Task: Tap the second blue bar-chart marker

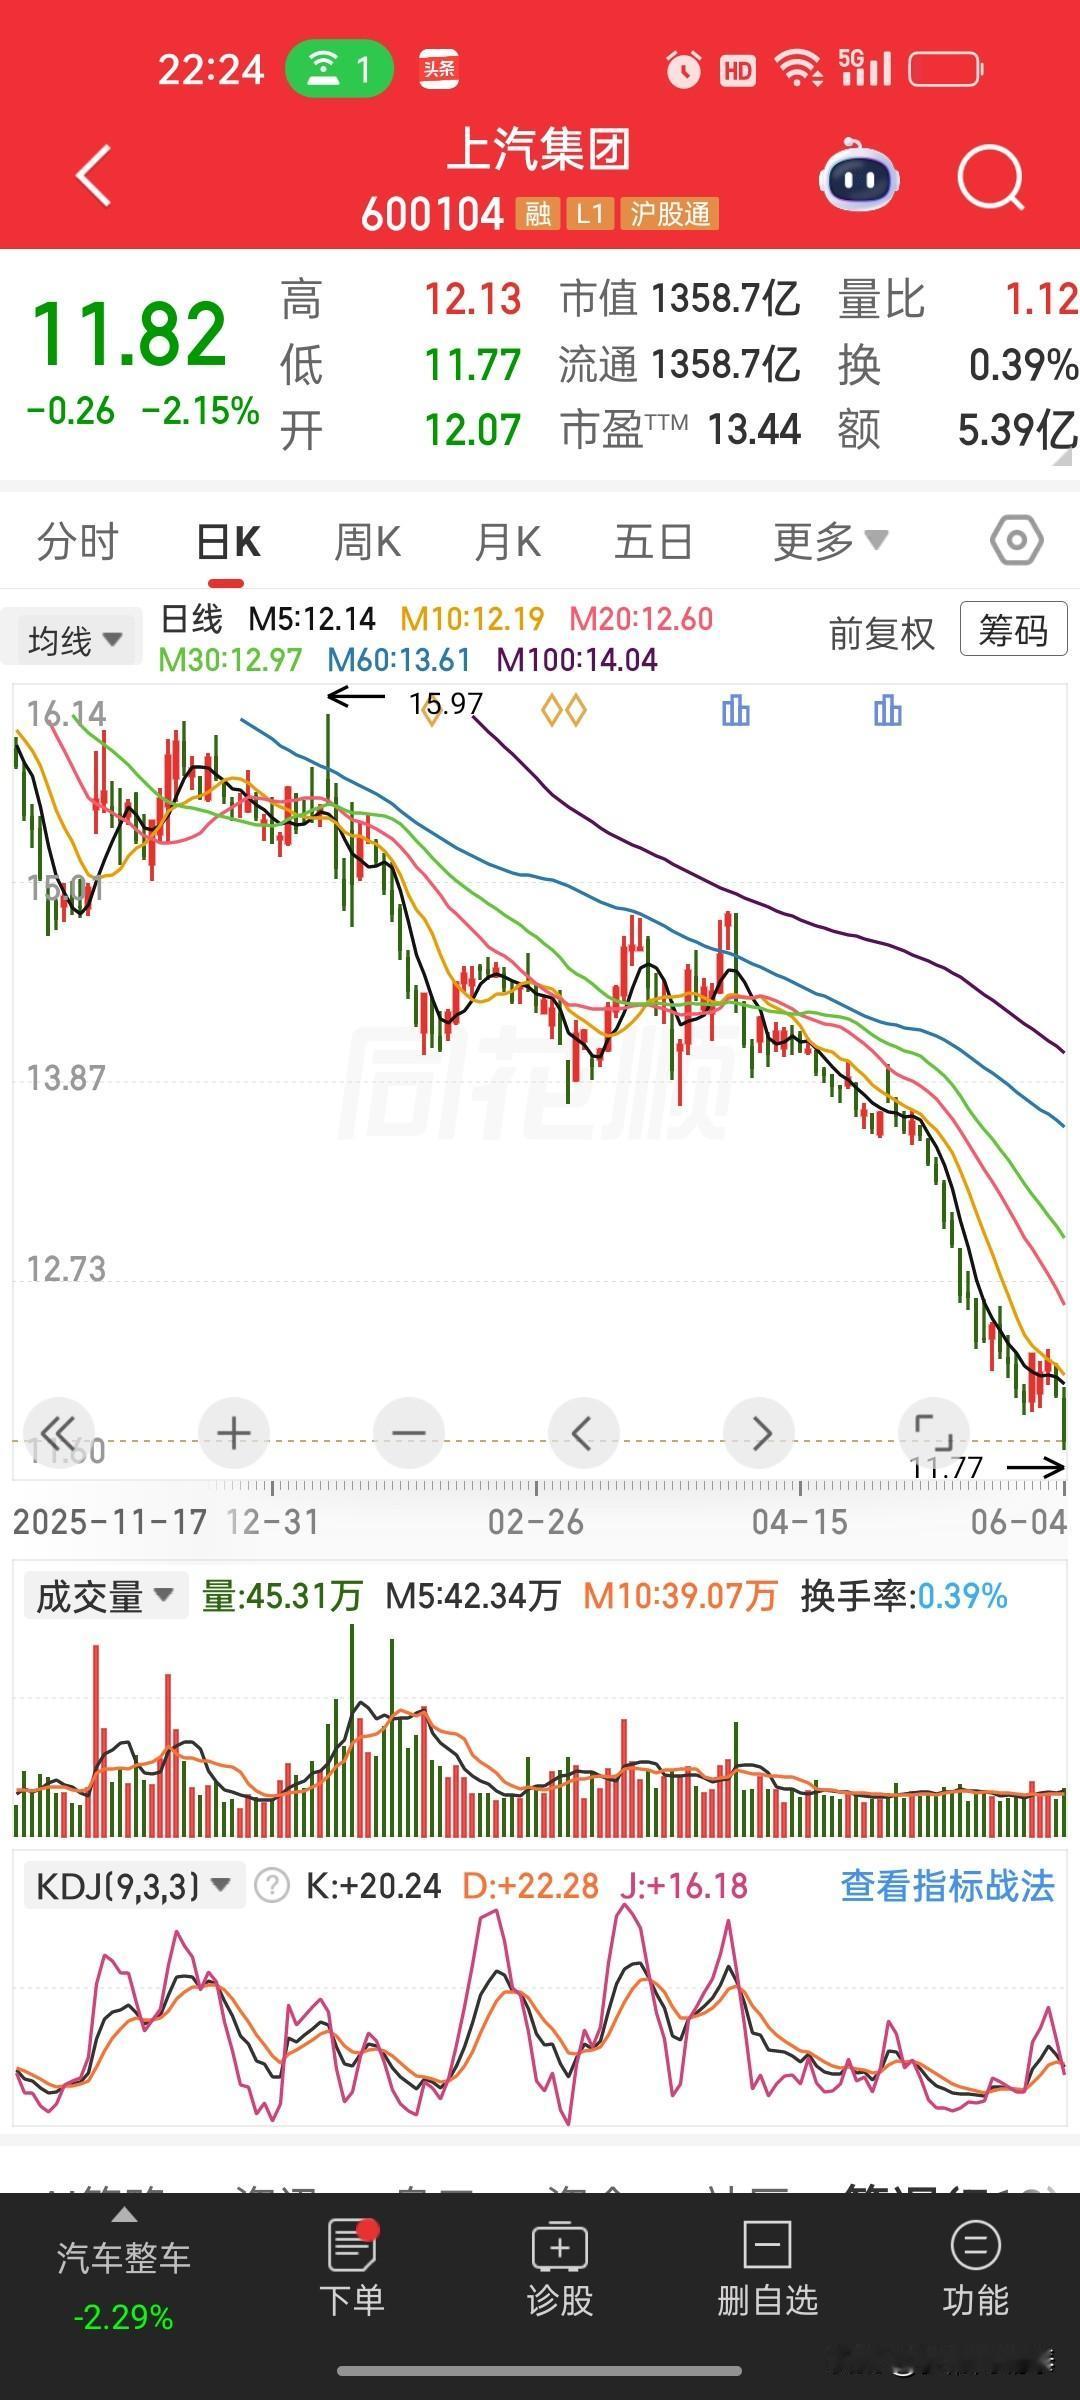Action: (887, 711)
